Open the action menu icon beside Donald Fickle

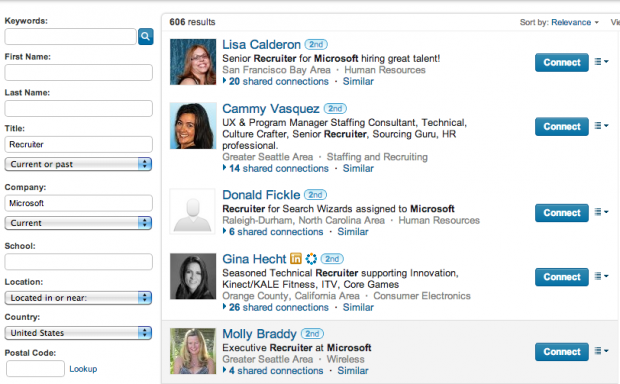(x=601, y=212)
